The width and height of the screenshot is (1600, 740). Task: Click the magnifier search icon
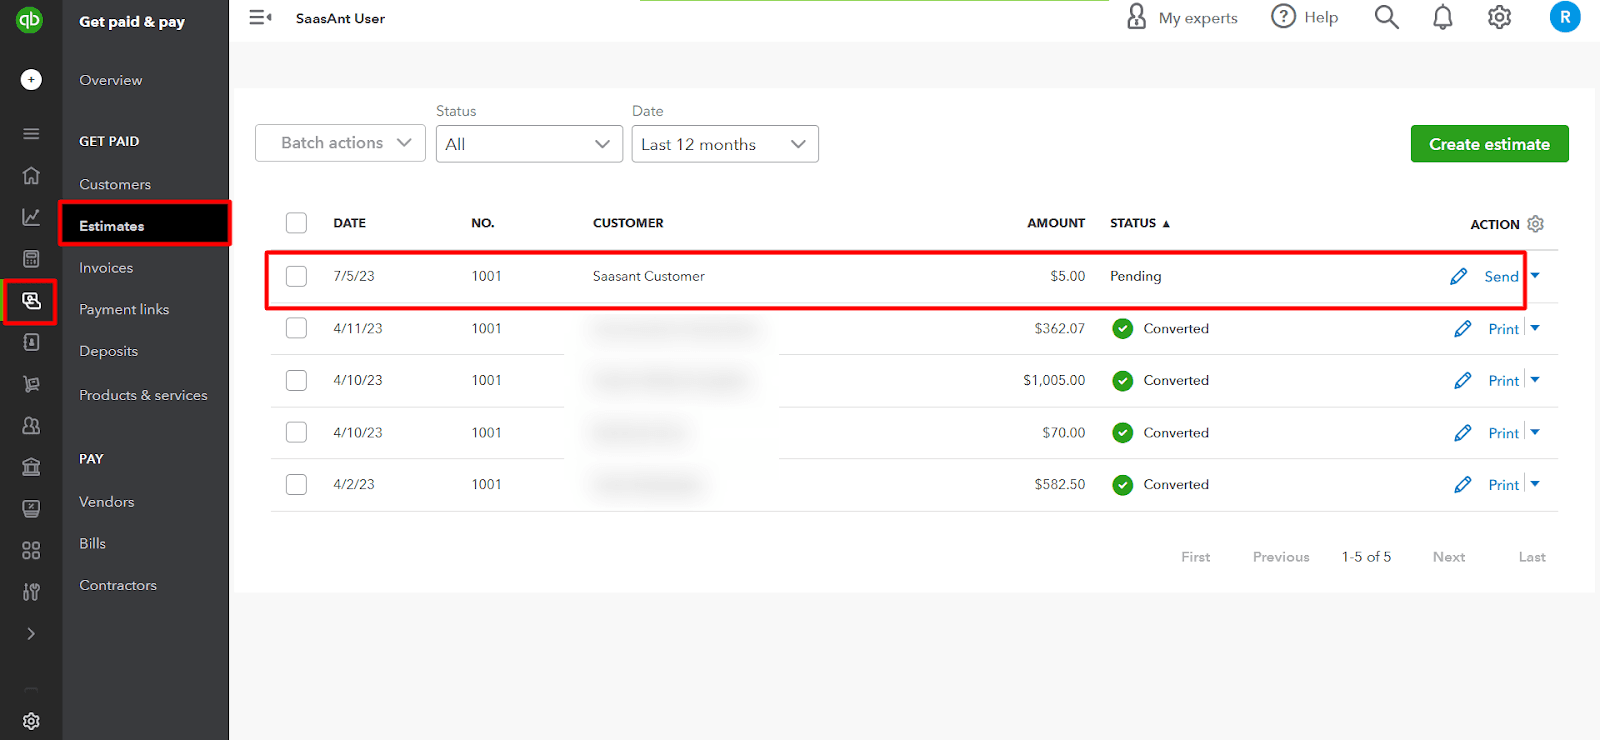(1386, 17)
